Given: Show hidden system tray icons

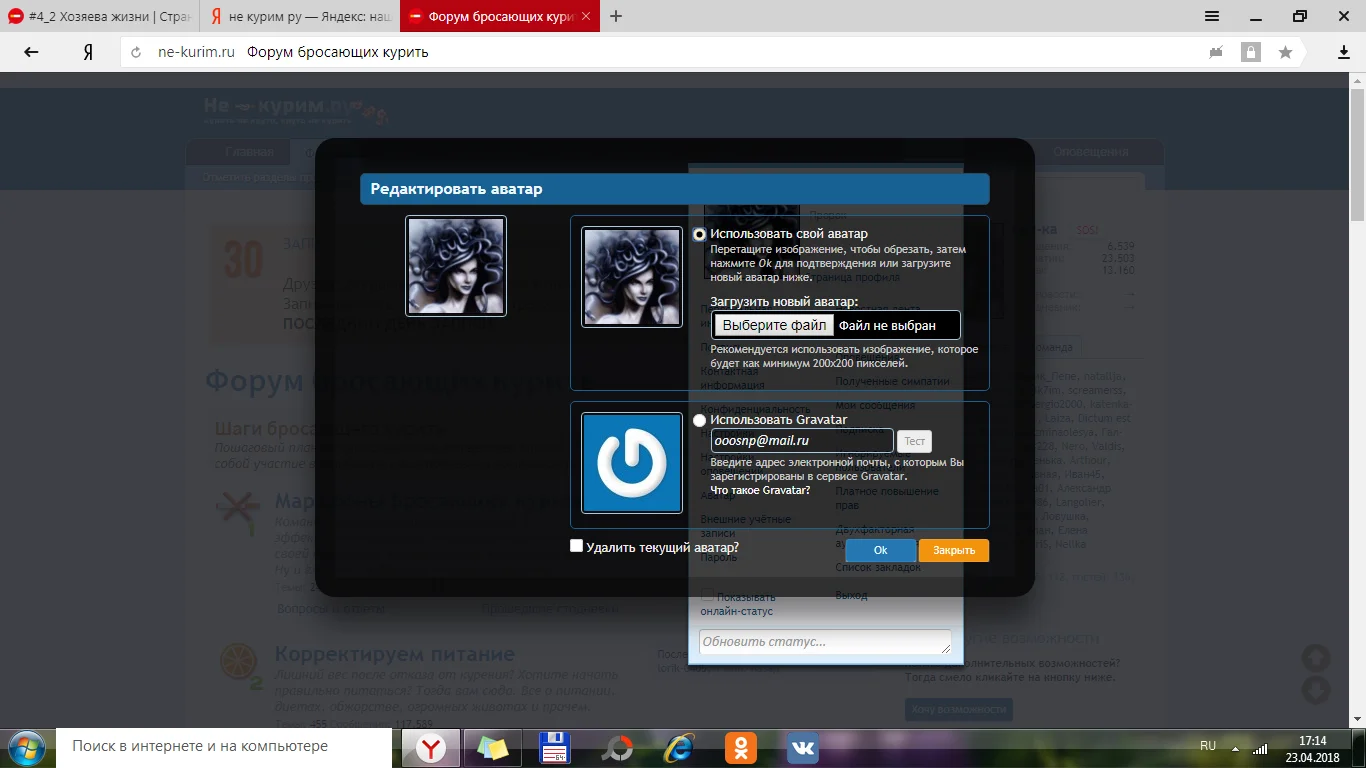Looking at the screenshot, I should (1237, 747).
